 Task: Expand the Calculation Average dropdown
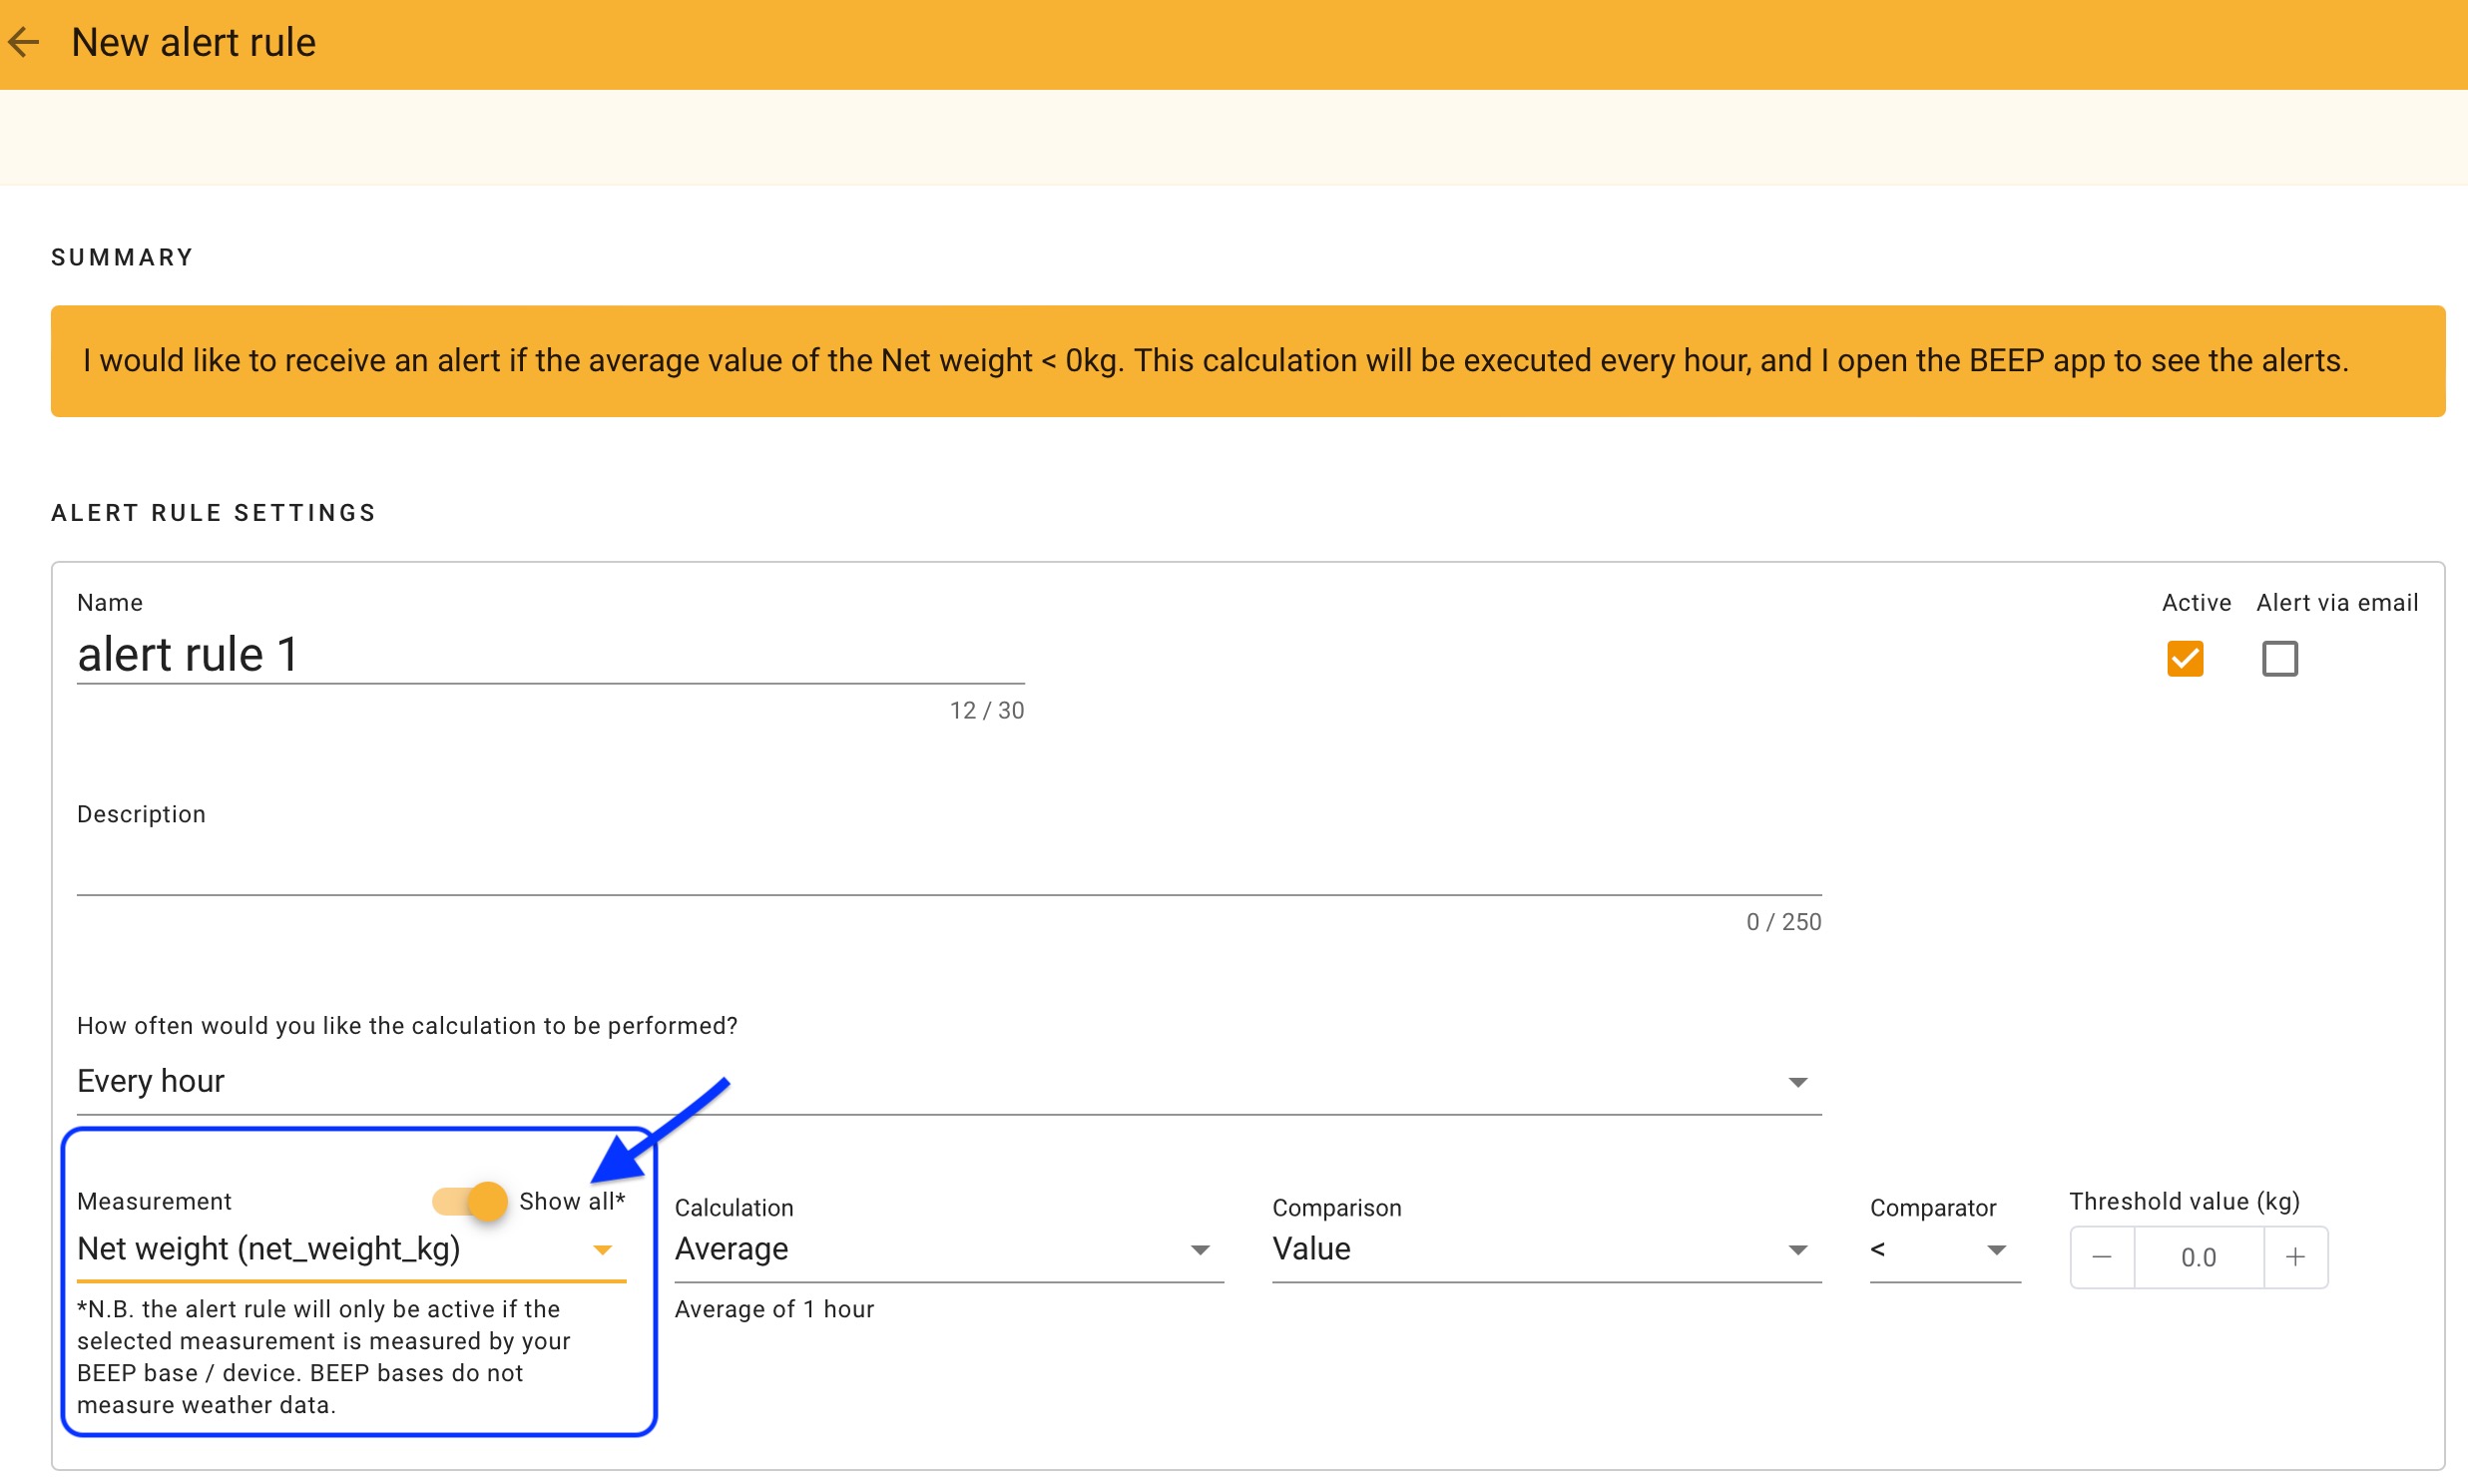(1200, 1250)
